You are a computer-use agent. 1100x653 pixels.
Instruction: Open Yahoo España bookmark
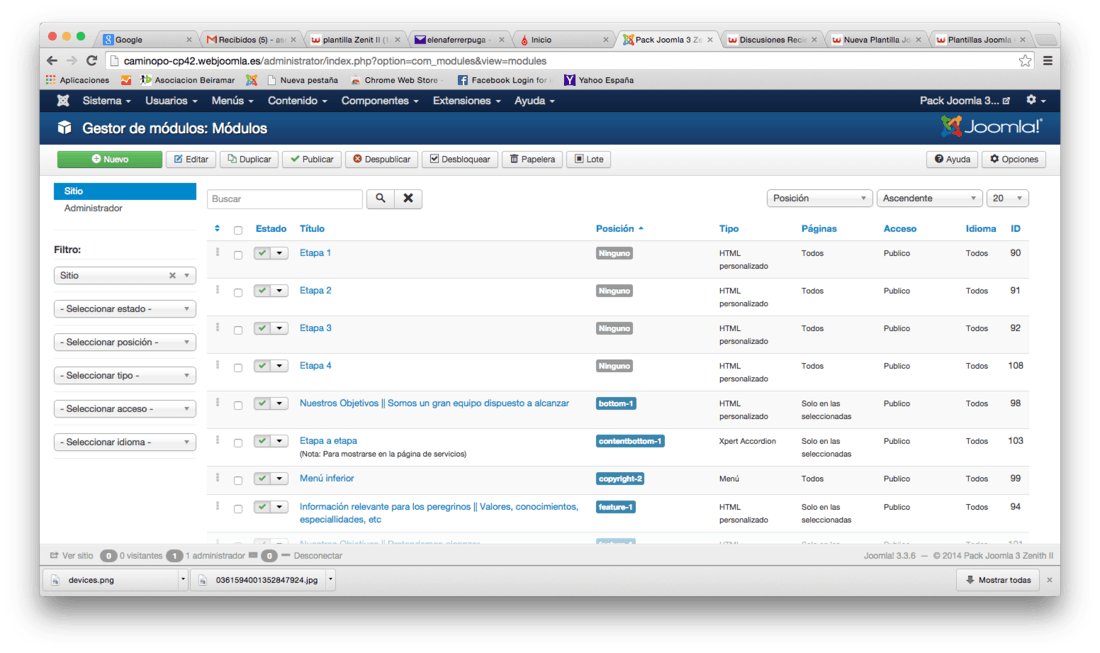point(598,80)
